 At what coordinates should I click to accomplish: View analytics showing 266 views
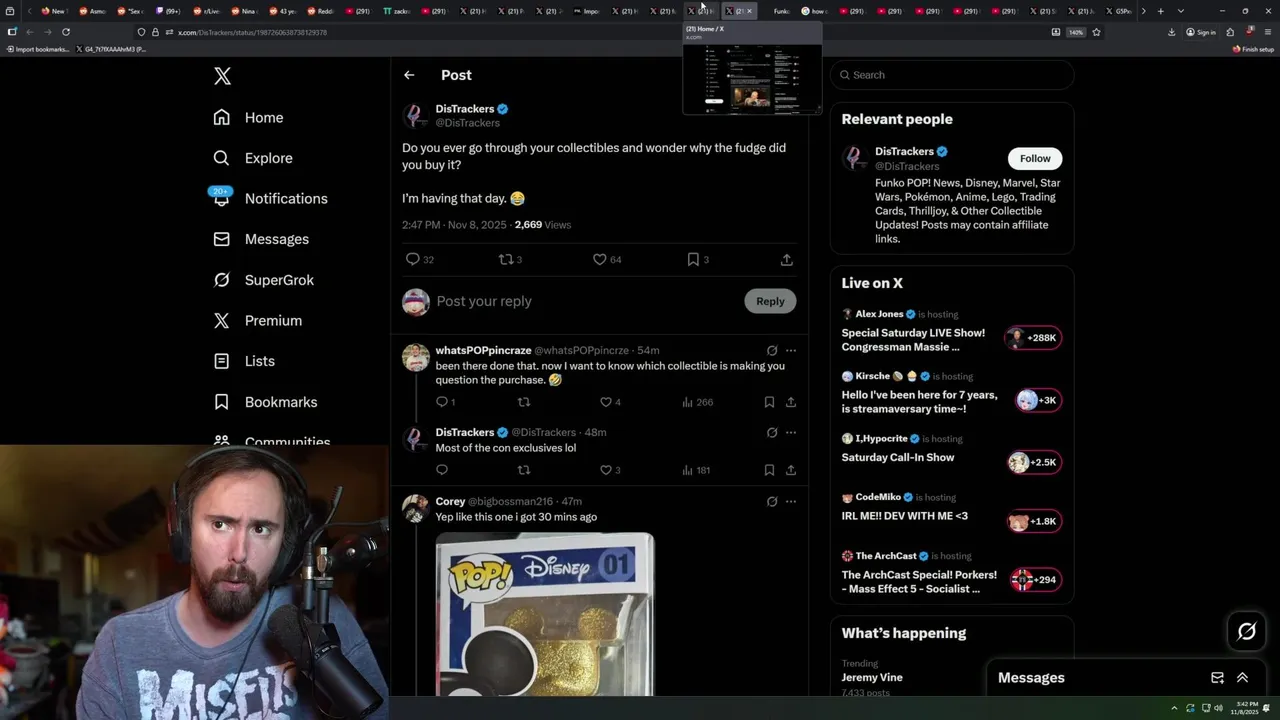point(697,402)
